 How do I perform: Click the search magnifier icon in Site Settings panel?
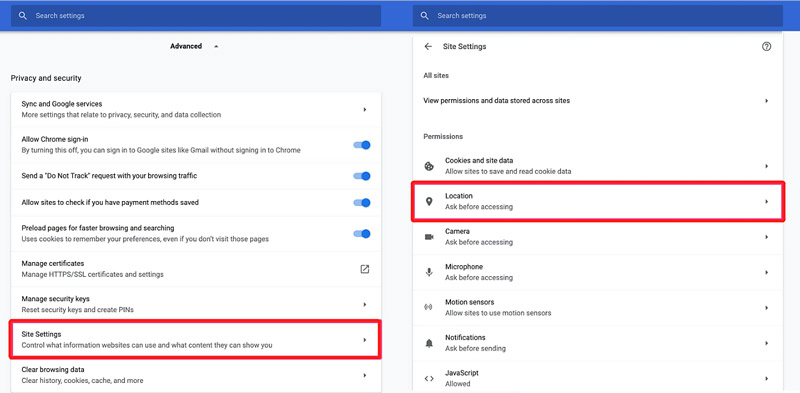click(424, 16)
